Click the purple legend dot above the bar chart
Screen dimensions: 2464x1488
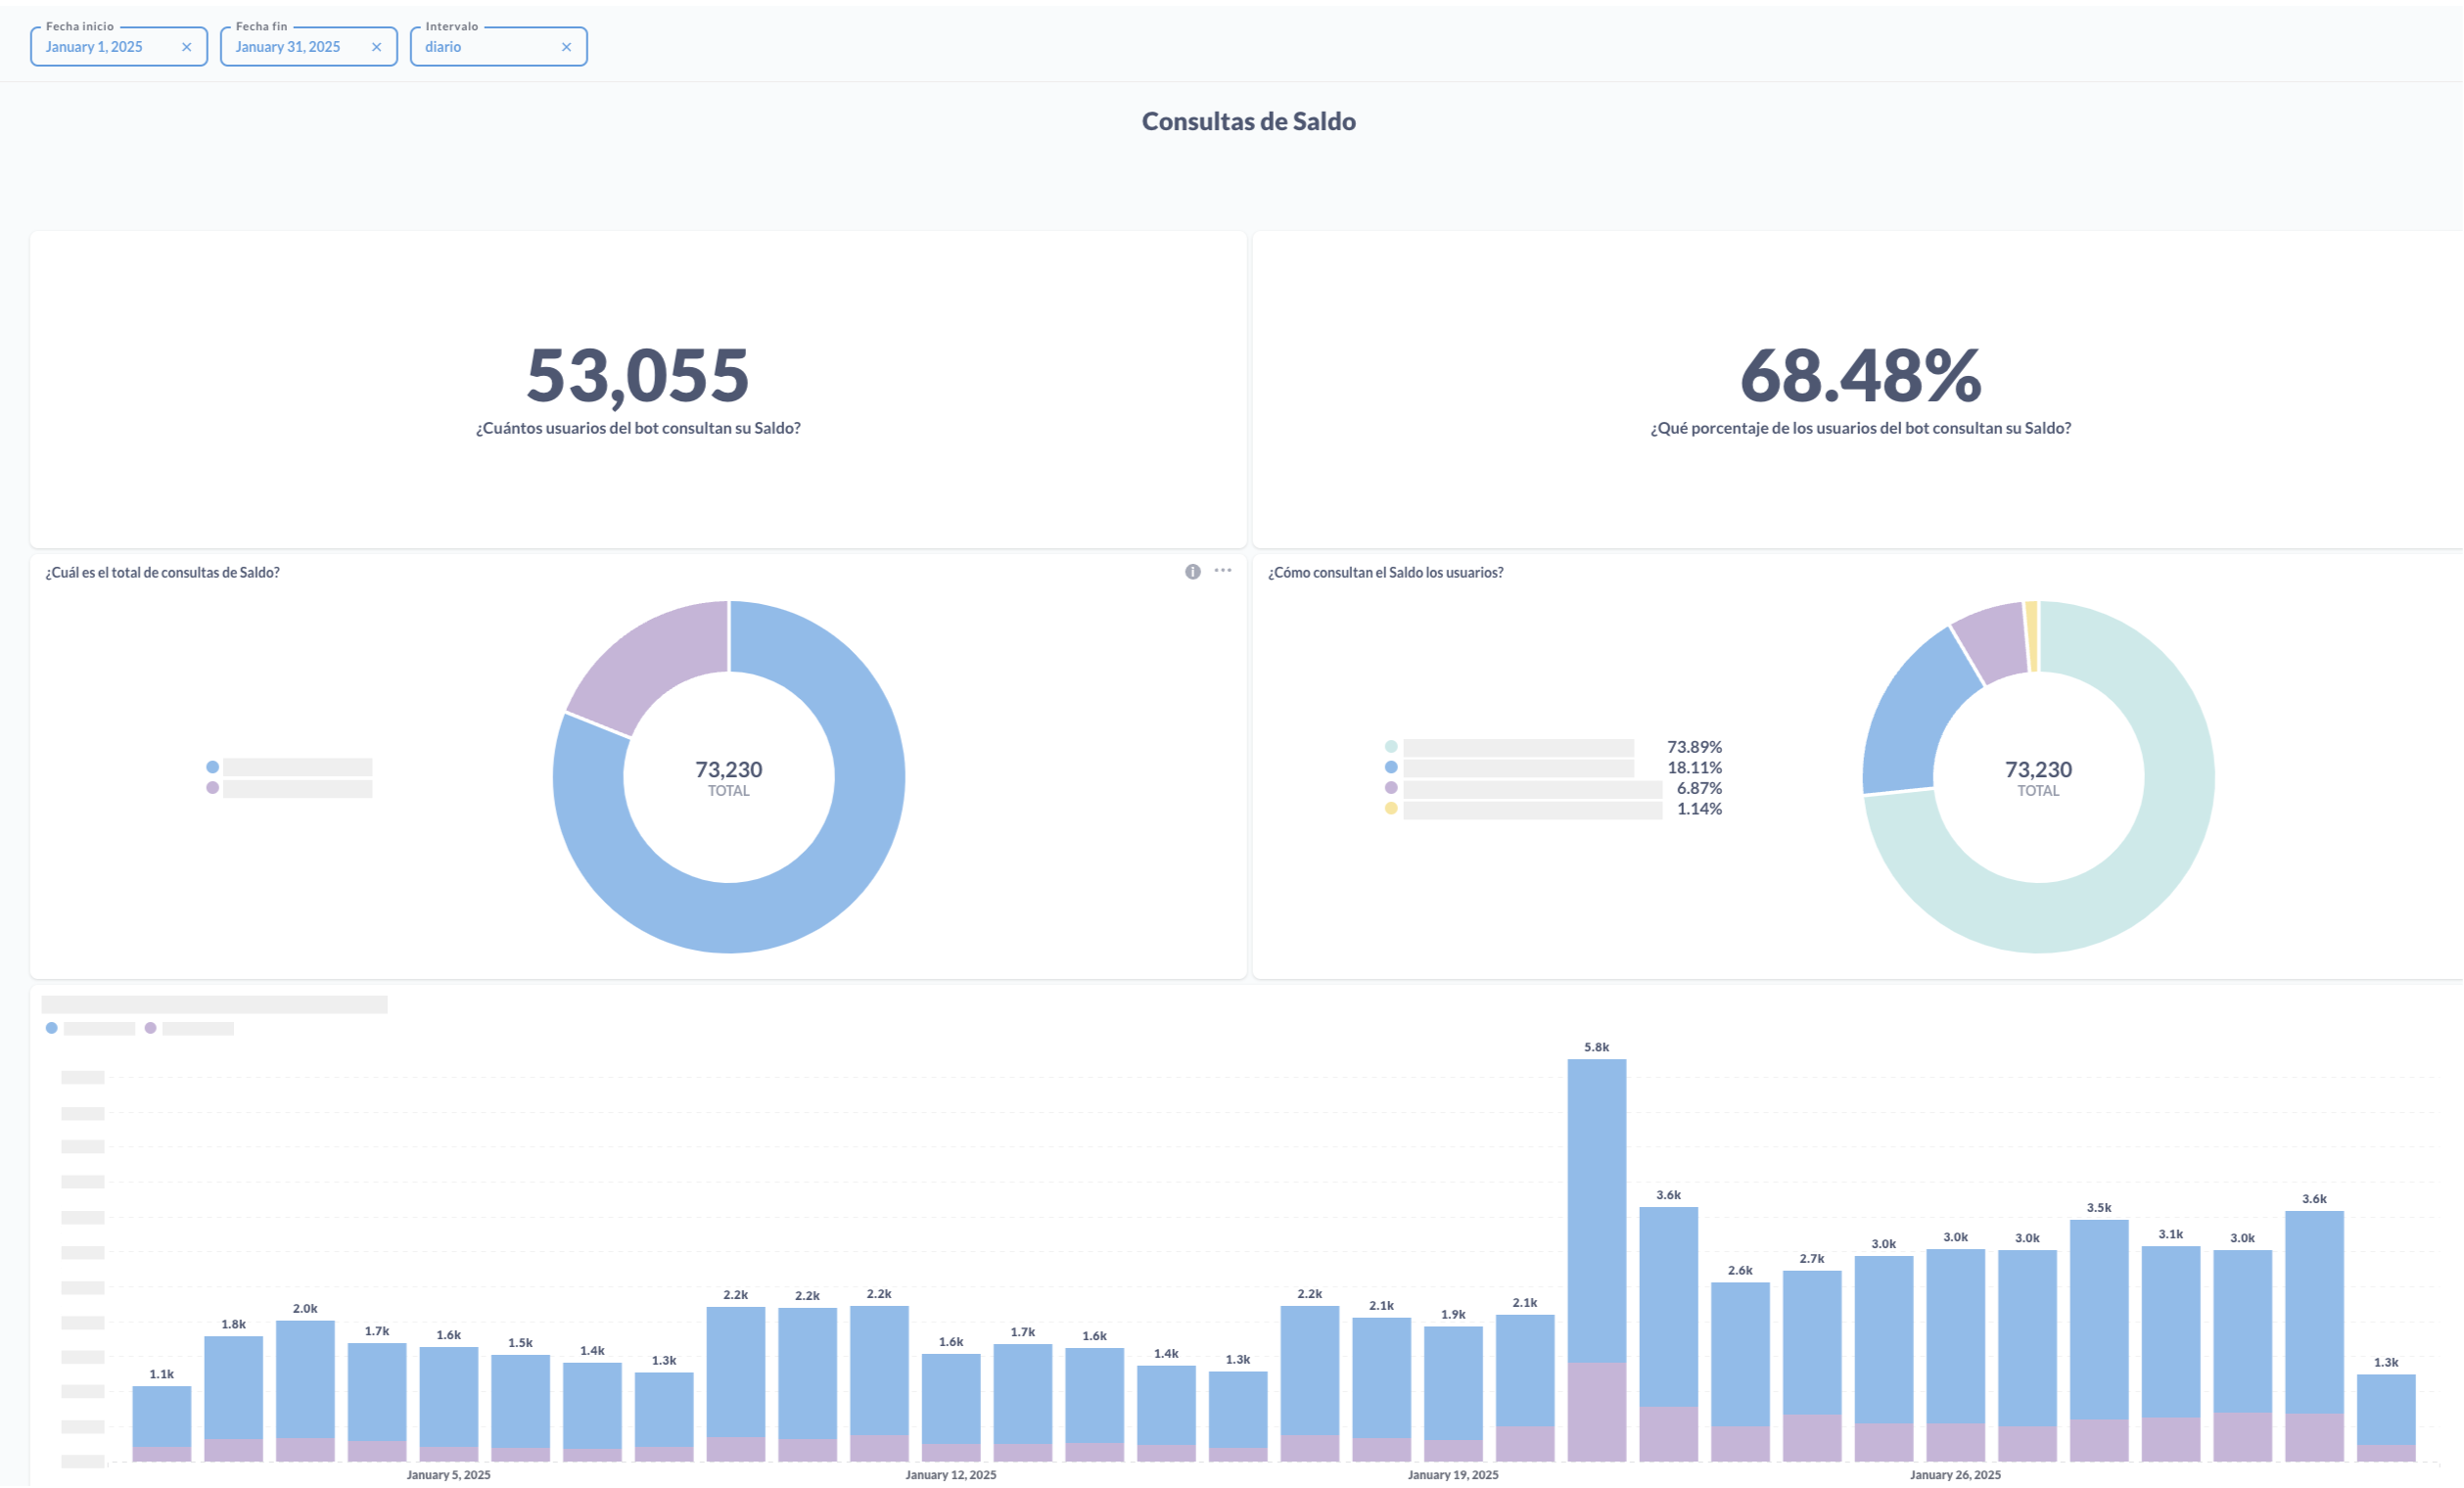(x=150, y=1028)
